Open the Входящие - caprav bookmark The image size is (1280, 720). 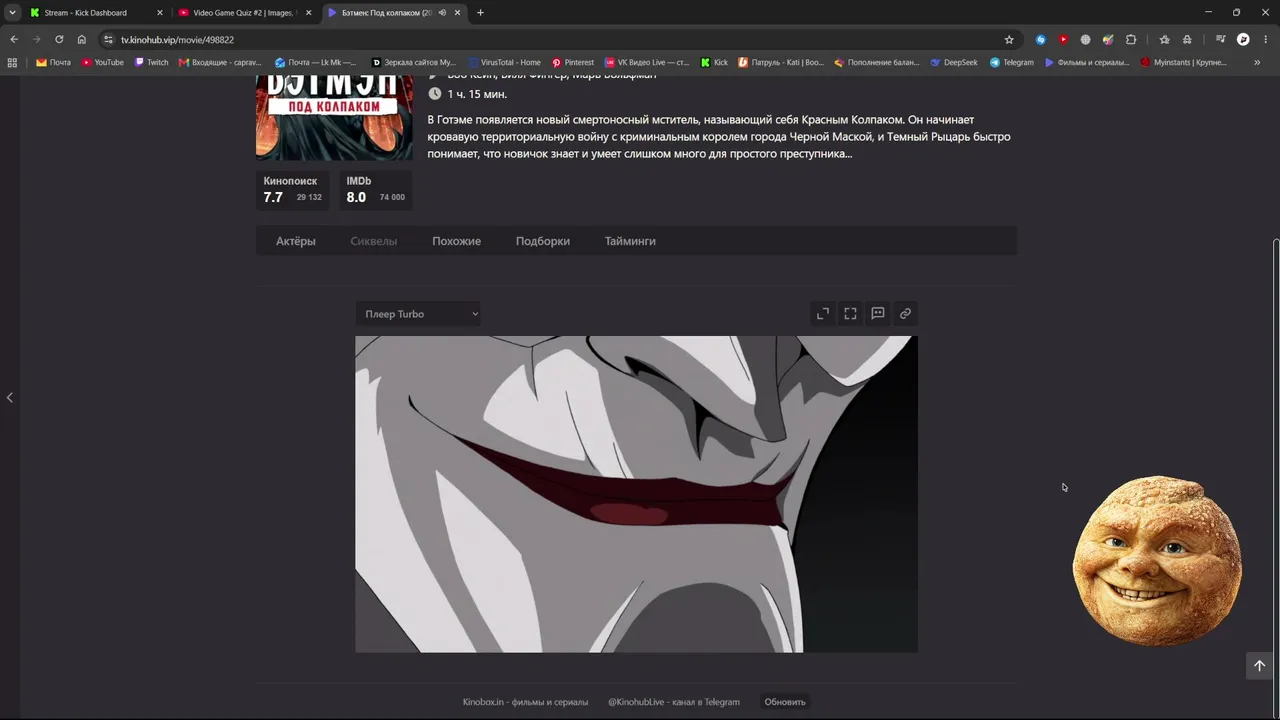point(220,62)
